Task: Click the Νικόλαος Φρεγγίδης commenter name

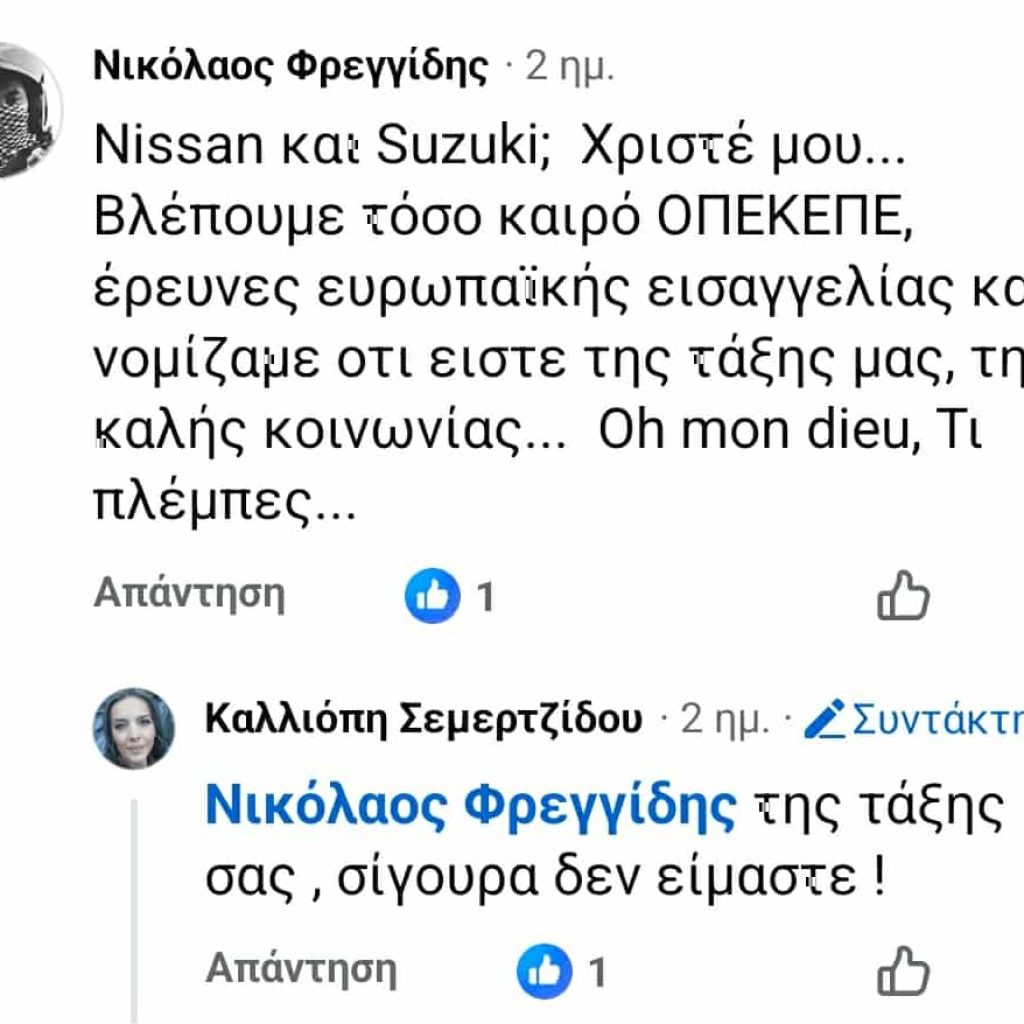Action: coord(290,68)
